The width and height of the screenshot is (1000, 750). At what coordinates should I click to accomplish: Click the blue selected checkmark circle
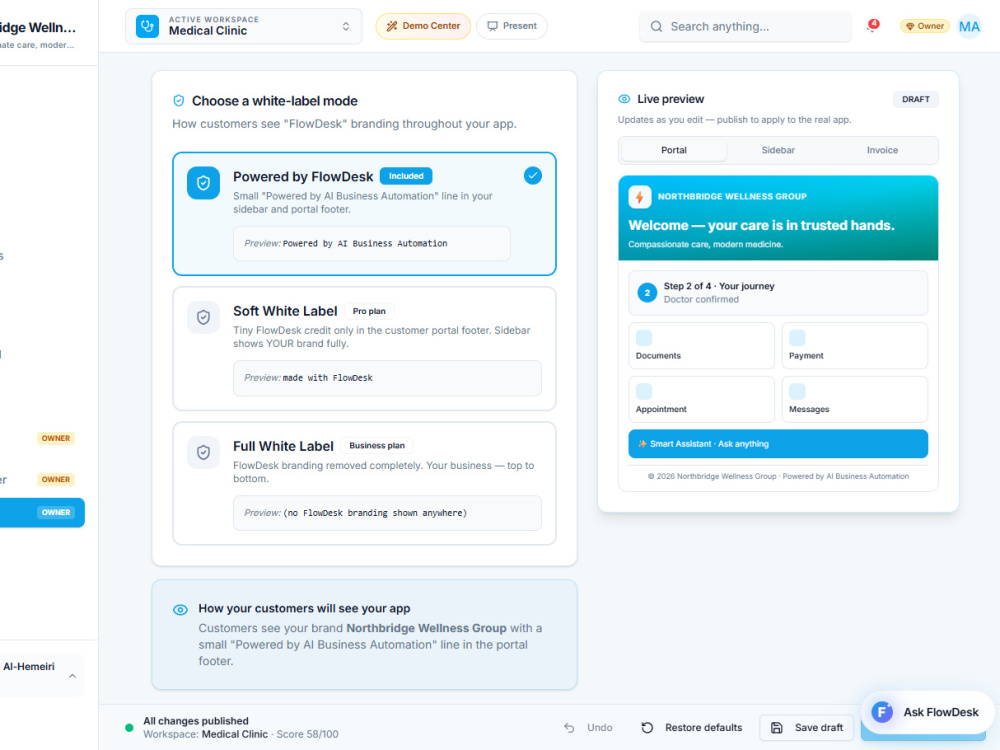[533, 175]
